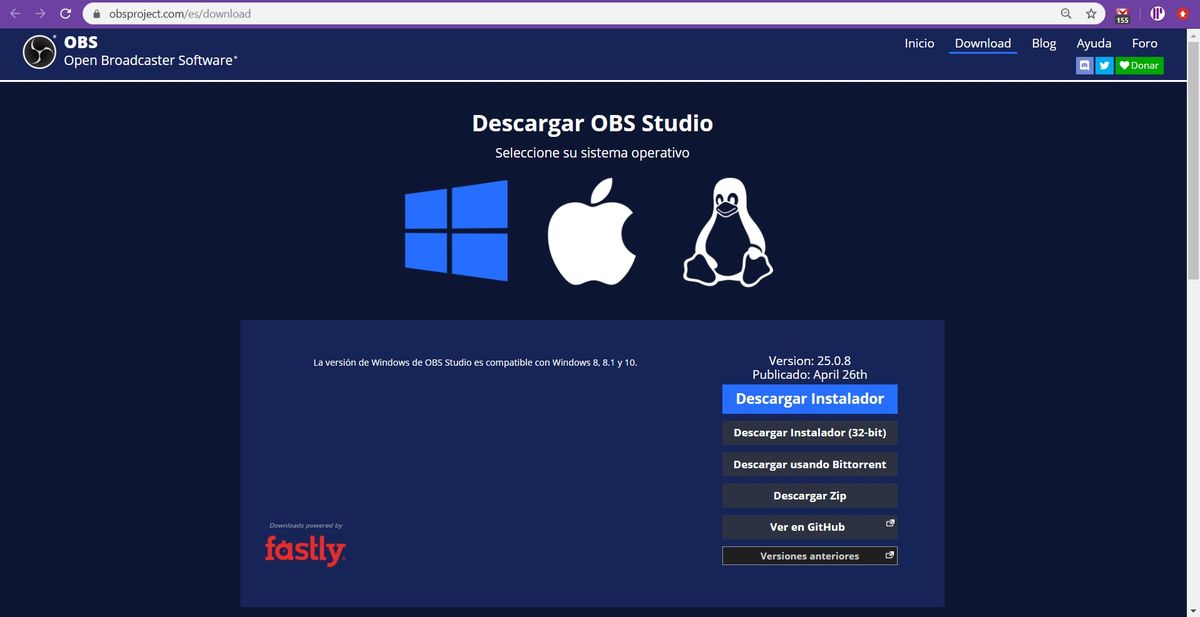Click the Version: 25.0.8 text
The image size is (1200, 617).
(x=810, y=361)
